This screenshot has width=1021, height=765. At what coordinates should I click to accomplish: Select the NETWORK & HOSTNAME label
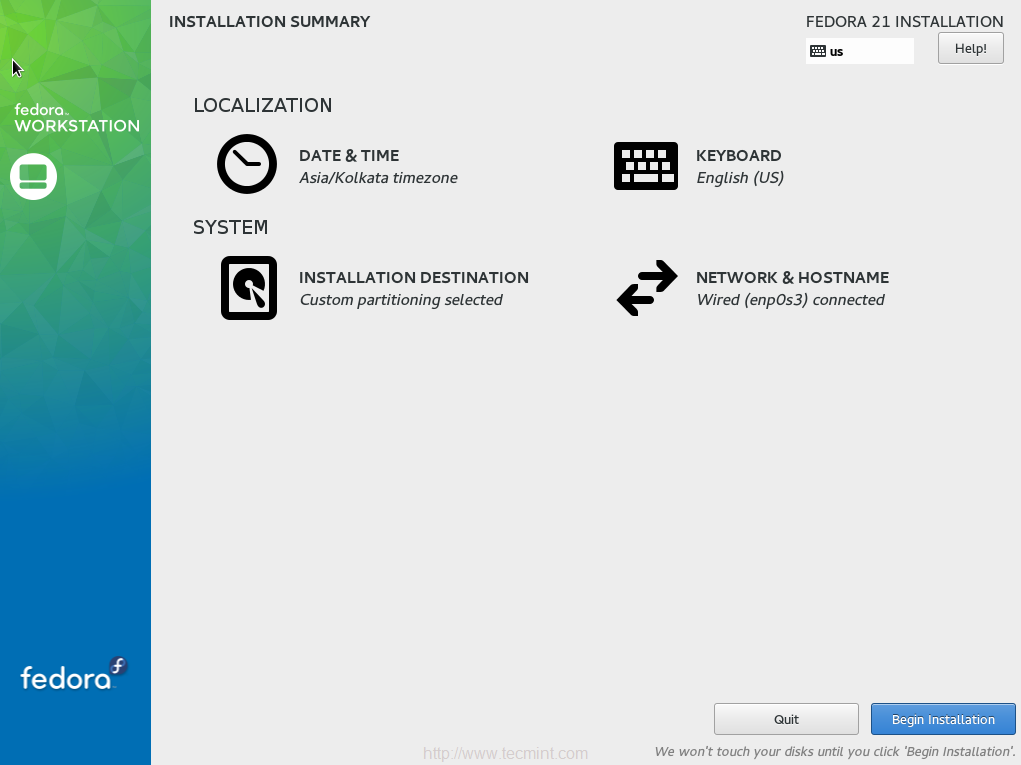[x=792, y=277]
